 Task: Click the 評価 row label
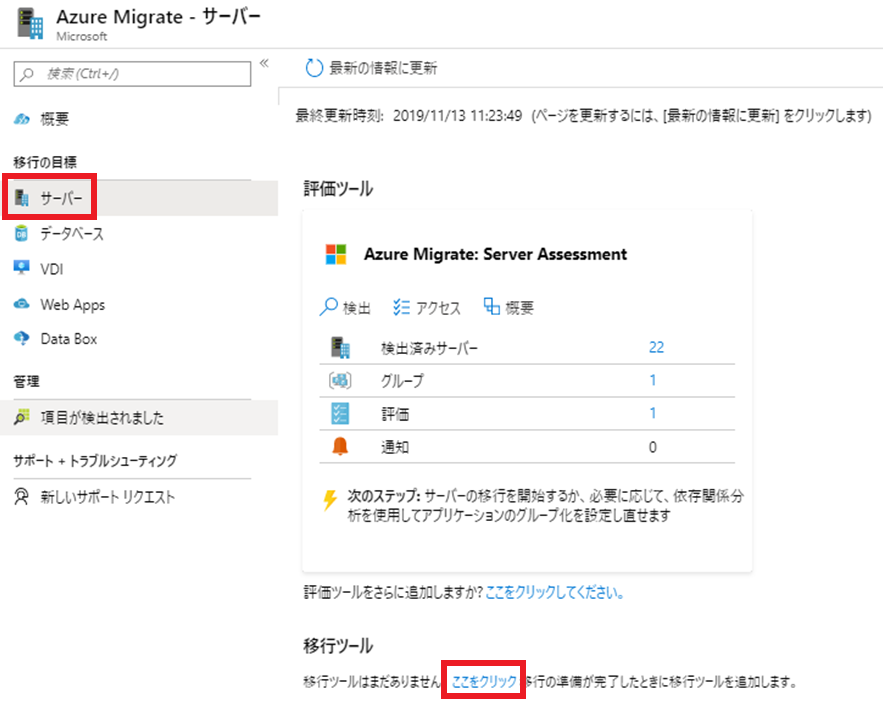[x=395, y=415]
